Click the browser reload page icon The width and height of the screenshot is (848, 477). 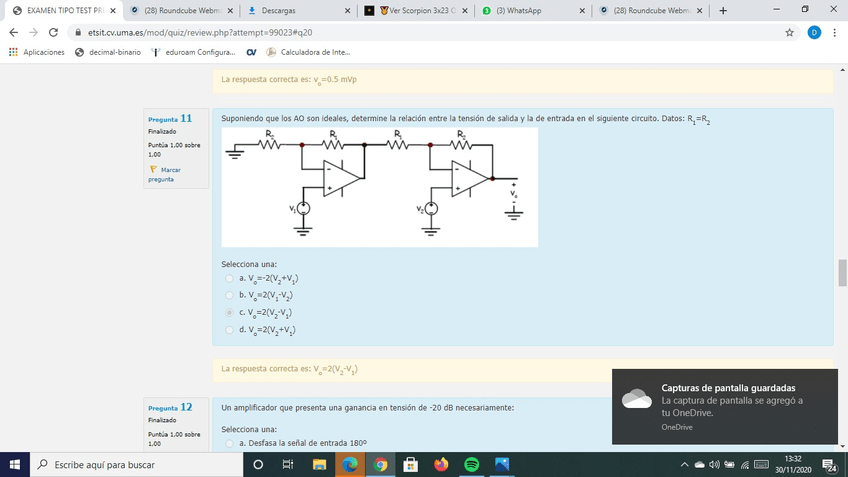[53, 32]
